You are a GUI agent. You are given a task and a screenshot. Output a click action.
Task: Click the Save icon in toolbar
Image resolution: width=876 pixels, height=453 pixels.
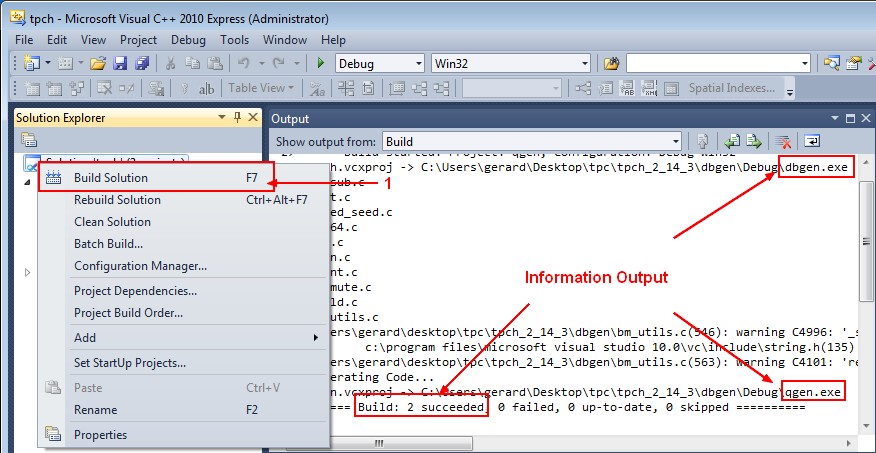click(120, 63)
